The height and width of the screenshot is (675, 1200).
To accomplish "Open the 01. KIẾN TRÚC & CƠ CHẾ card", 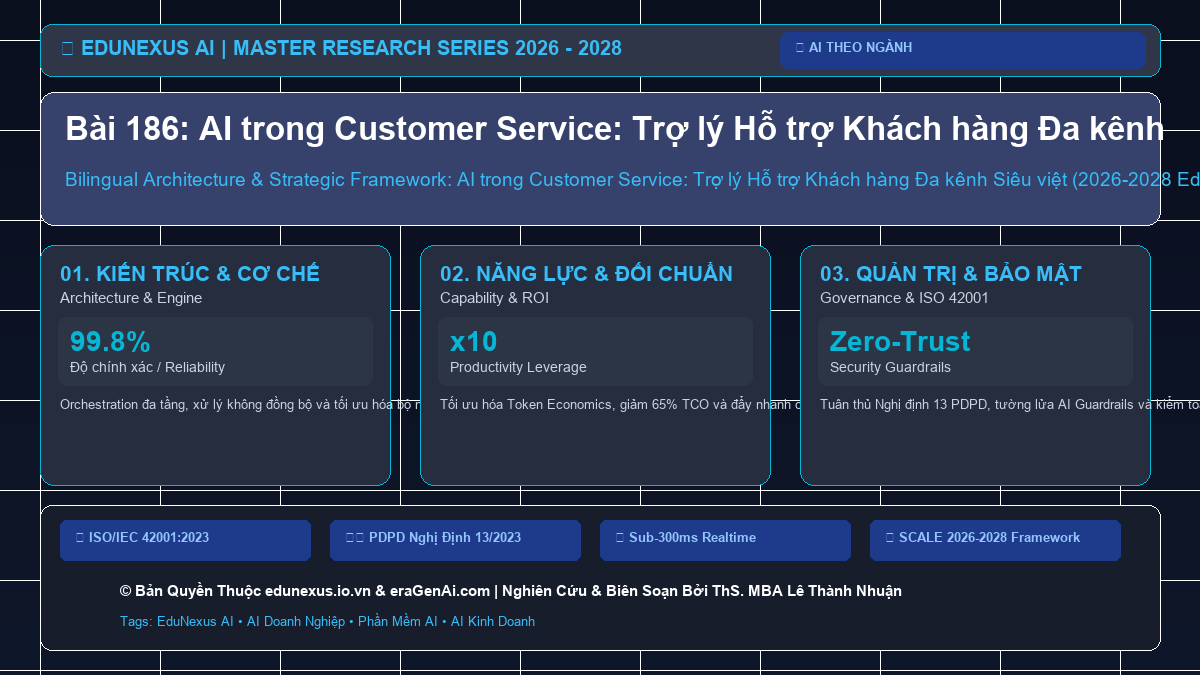I will click(x=215, y=366).
